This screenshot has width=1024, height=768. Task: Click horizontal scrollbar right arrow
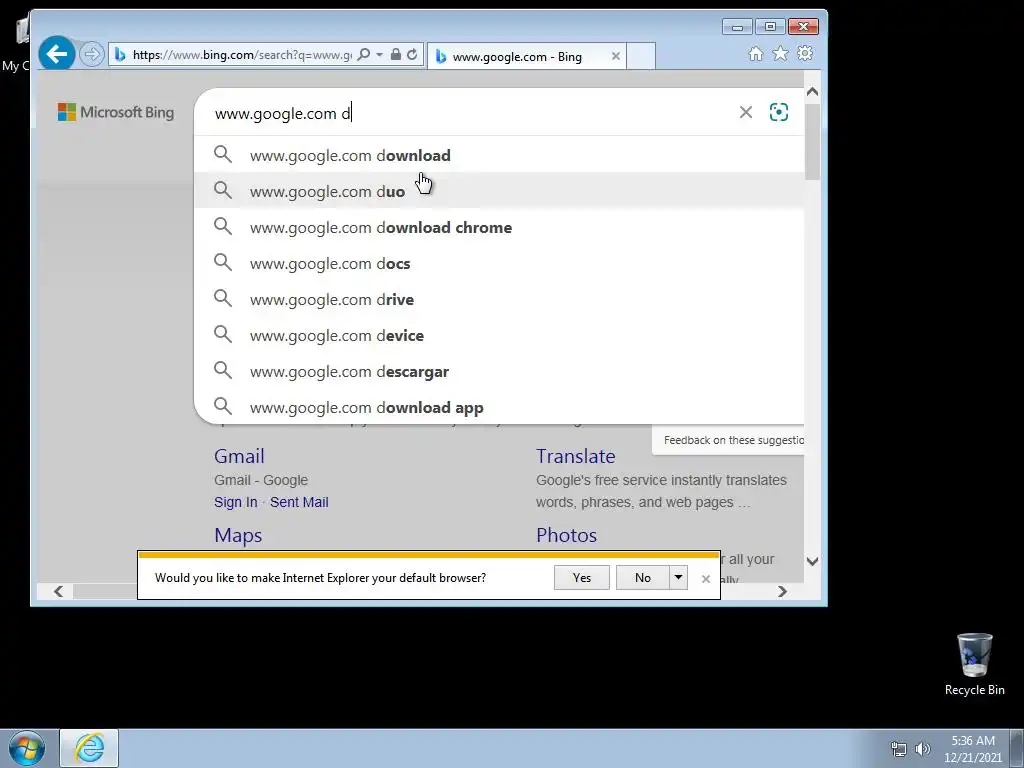coord(782,591)
